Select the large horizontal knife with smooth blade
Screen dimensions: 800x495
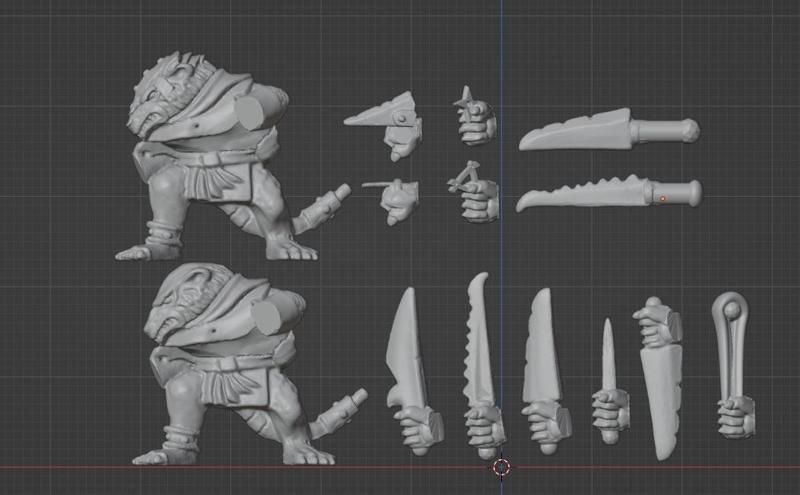(x=609, y=130)
